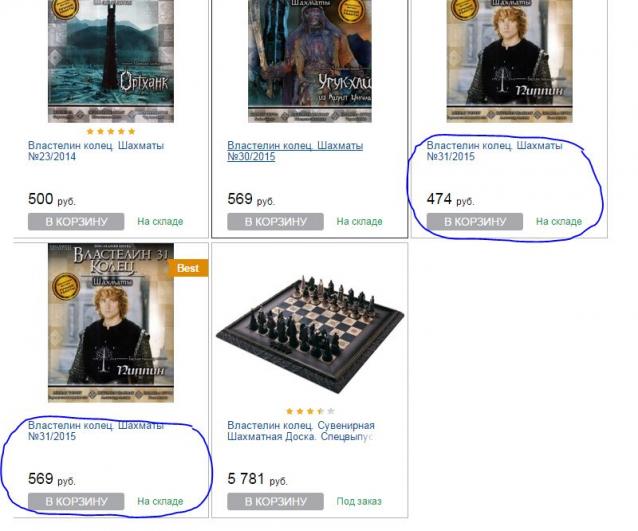Image resolution: width=638 pixels, height=531 pixels.
Task: Click the Под заказ availability label
Action: pos(359,501)
